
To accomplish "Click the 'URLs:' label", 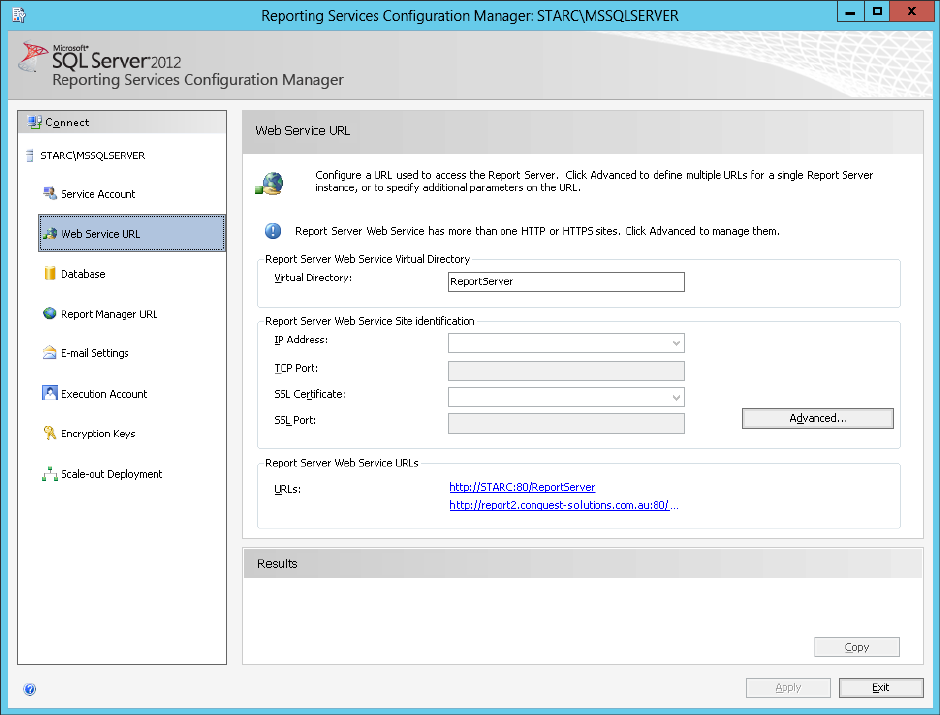I will click(288, 489).
